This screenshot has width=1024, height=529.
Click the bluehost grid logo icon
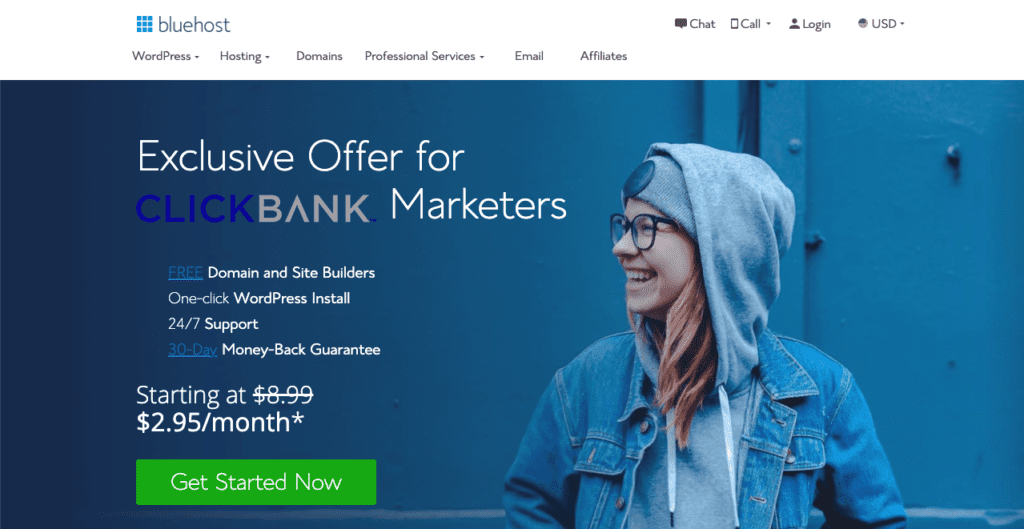pos(144,24)
